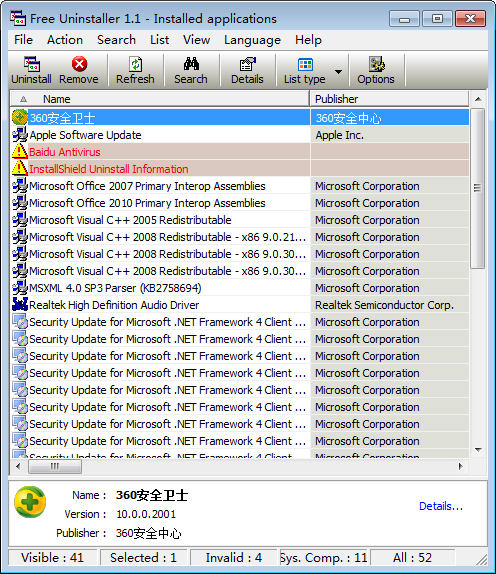Select Microsoft Office 2010 Primary Interop Assemblies

coord(147,203)
